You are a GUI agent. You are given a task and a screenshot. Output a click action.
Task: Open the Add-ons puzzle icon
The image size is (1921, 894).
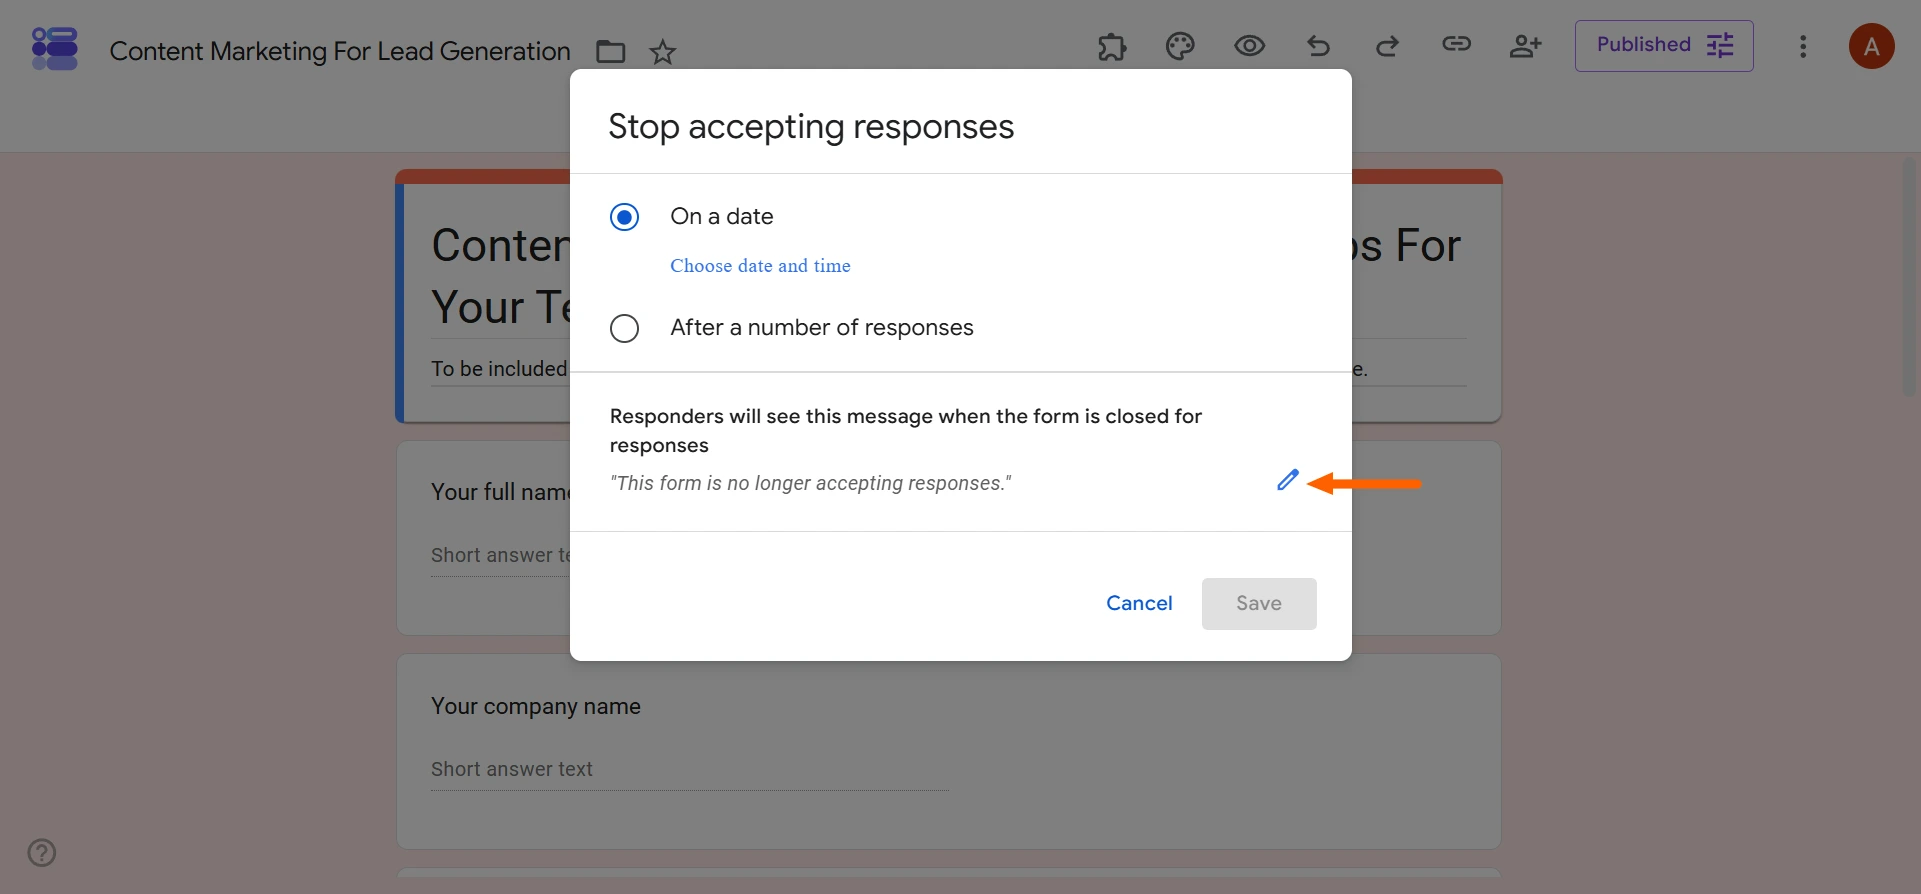pyautogui.click(x=1112, y=46)
